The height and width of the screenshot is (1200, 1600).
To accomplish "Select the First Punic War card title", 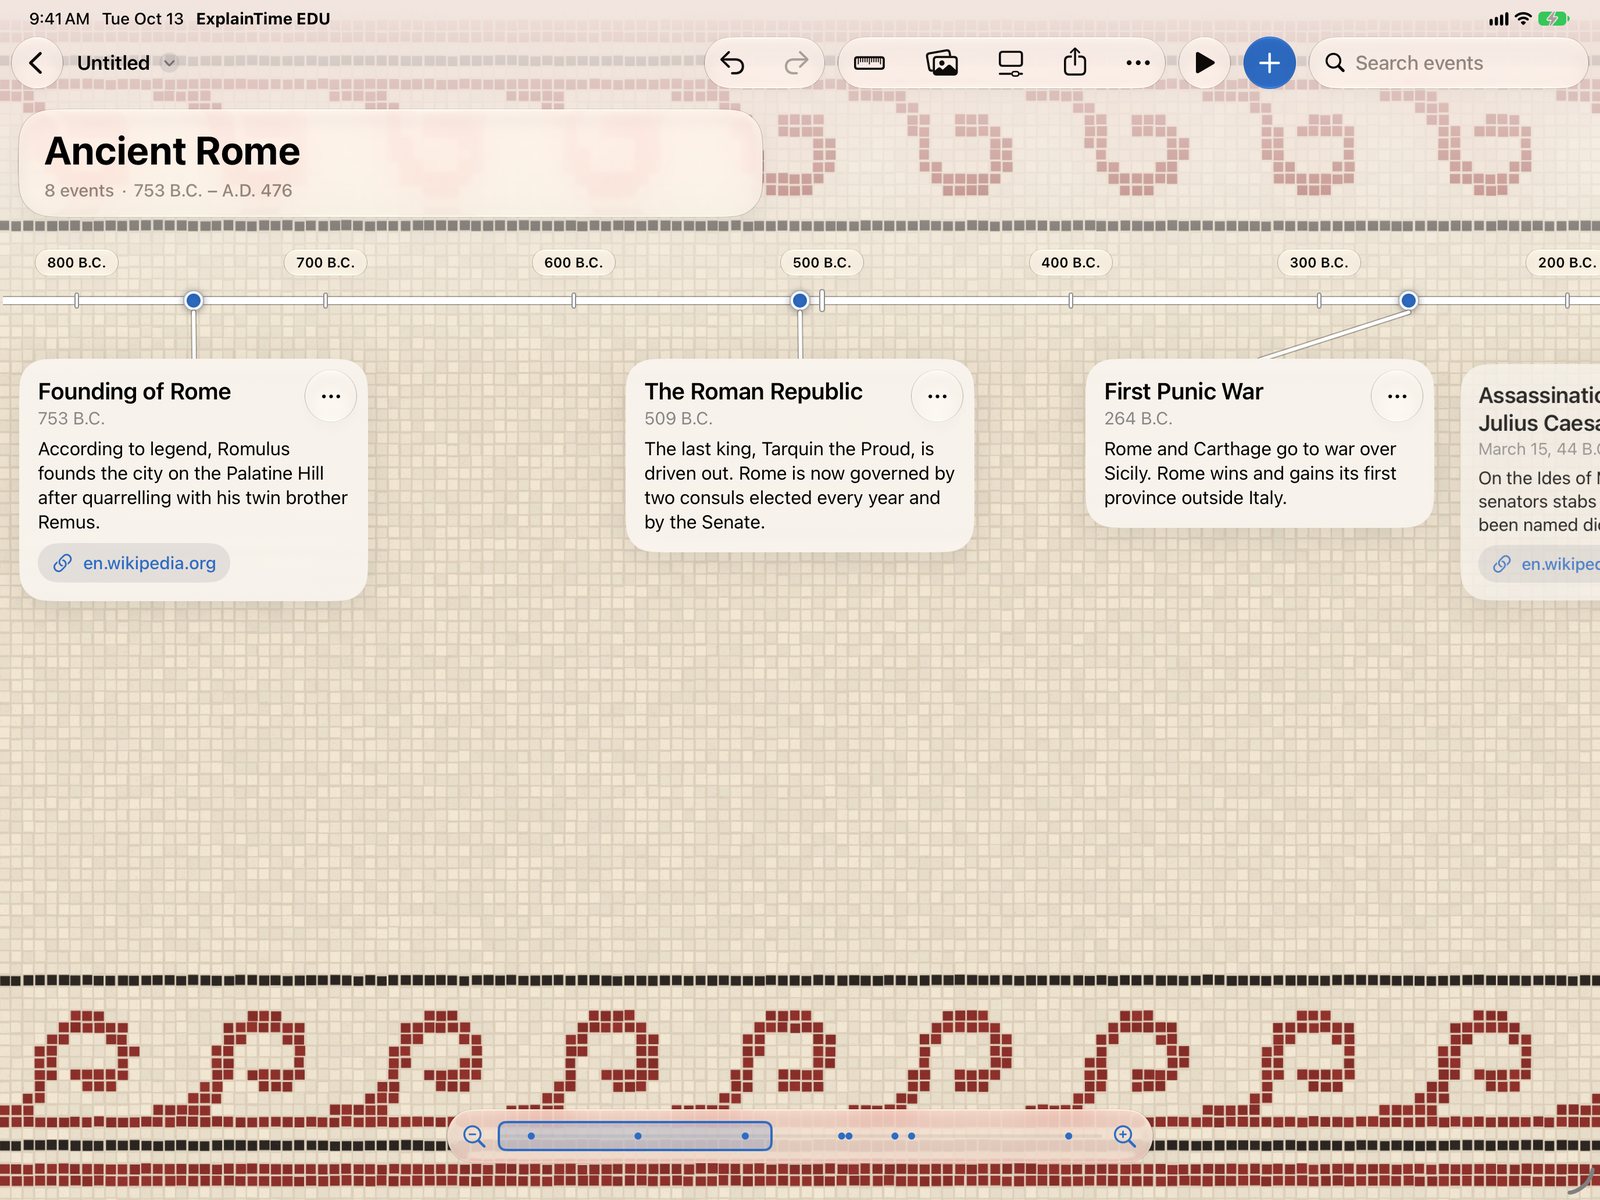I will point(1183,392).
